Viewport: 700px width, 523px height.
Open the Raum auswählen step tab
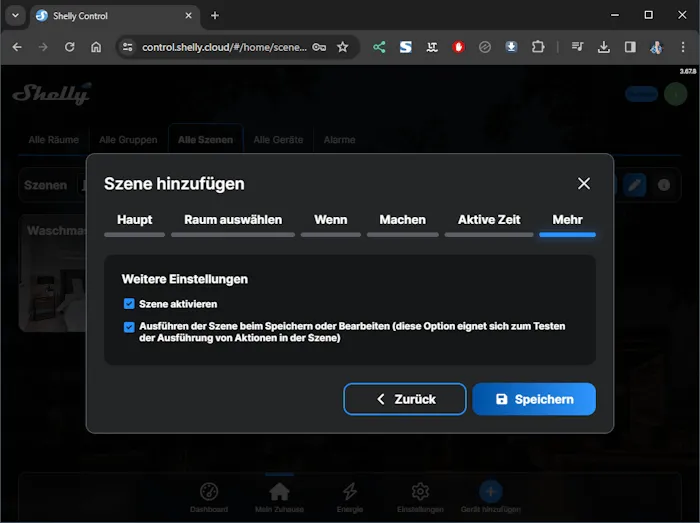tap(233, 220)
